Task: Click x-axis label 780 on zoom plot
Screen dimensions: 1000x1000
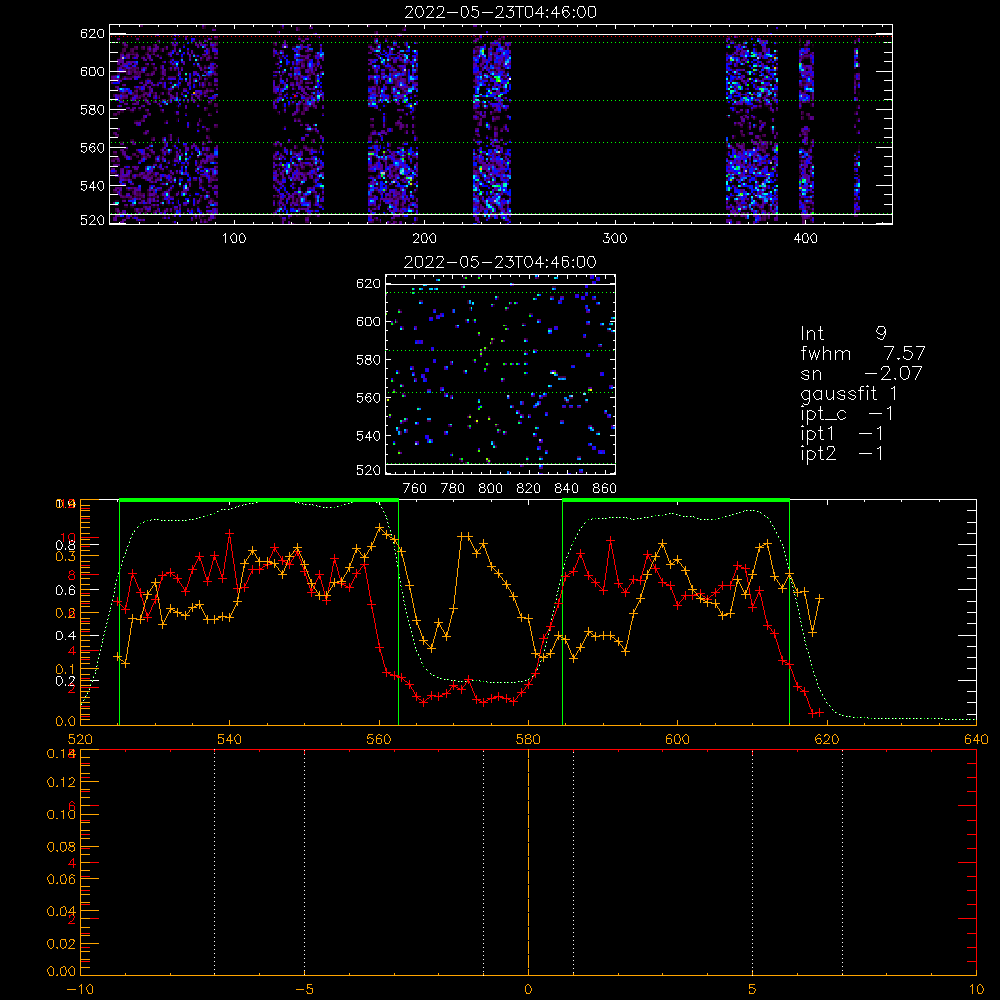Action: pos(453,489)
